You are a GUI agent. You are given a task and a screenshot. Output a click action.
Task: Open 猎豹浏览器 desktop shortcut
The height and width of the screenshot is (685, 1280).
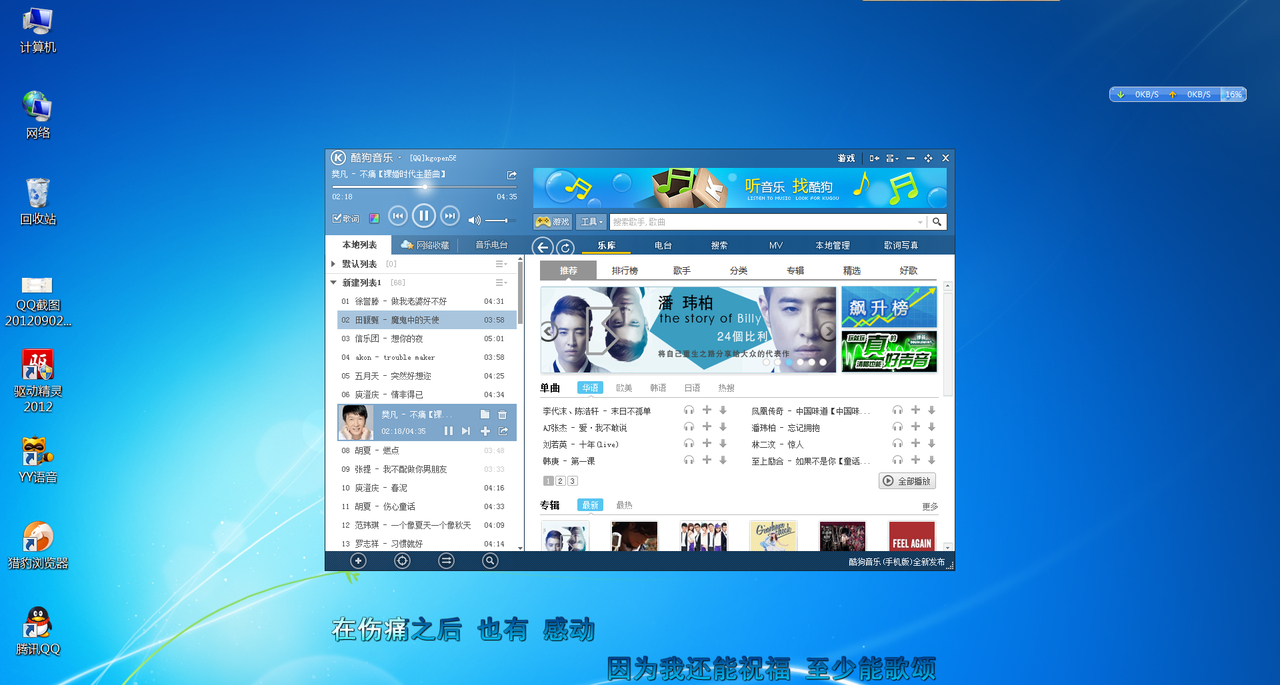38,546
